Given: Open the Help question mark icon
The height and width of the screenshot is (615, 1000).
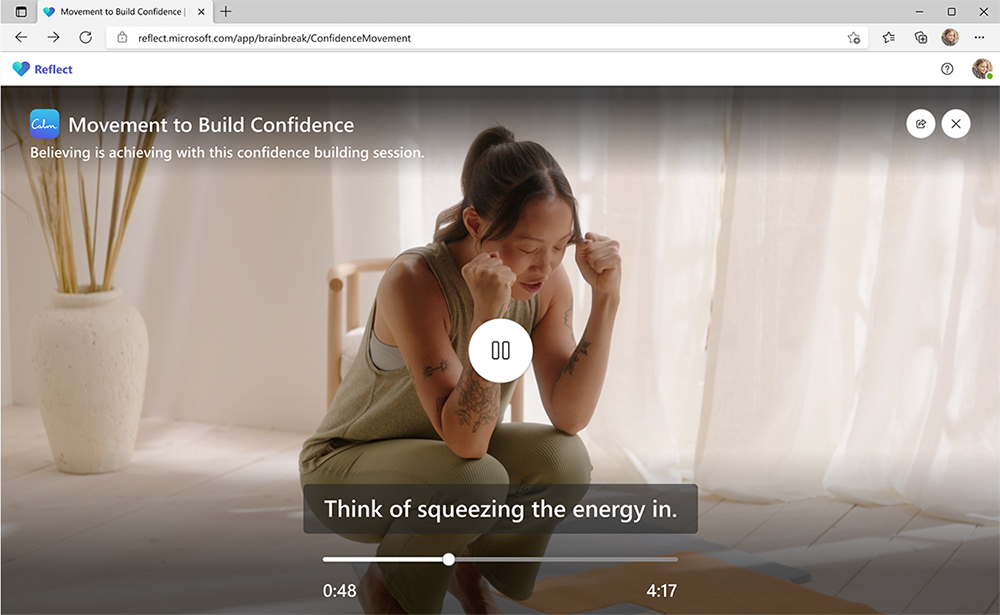Looking at the screenshot, I should pos(946,69).
